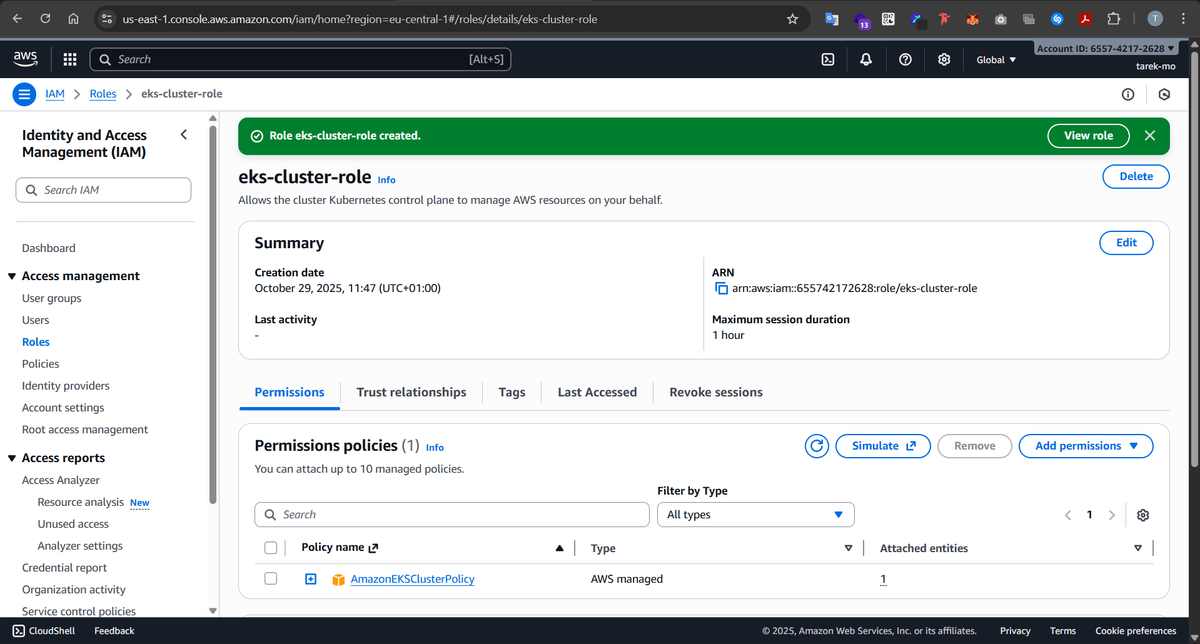
Task: Collapse the Access management section
Action: tap(12, 276)
